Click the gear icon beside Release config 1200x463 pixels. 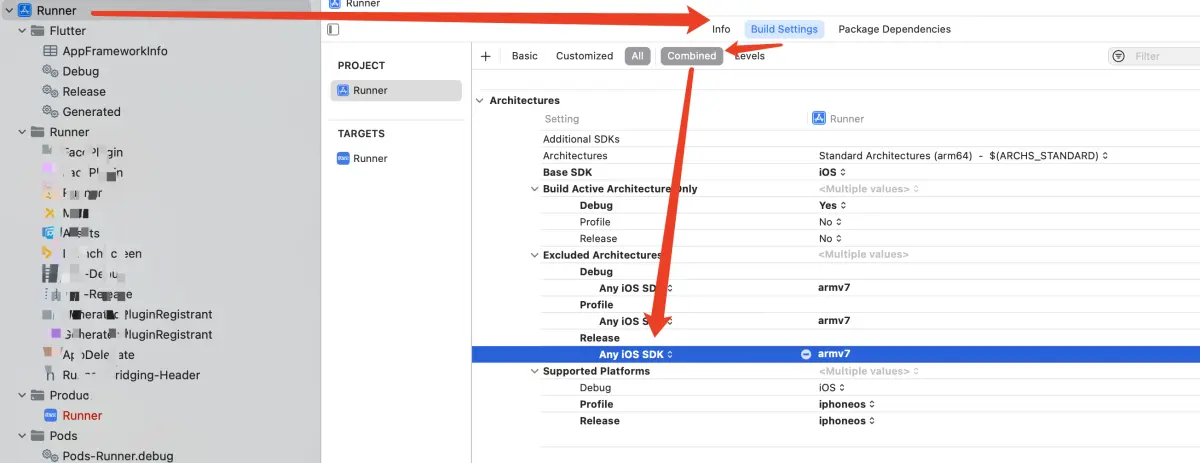50,91
